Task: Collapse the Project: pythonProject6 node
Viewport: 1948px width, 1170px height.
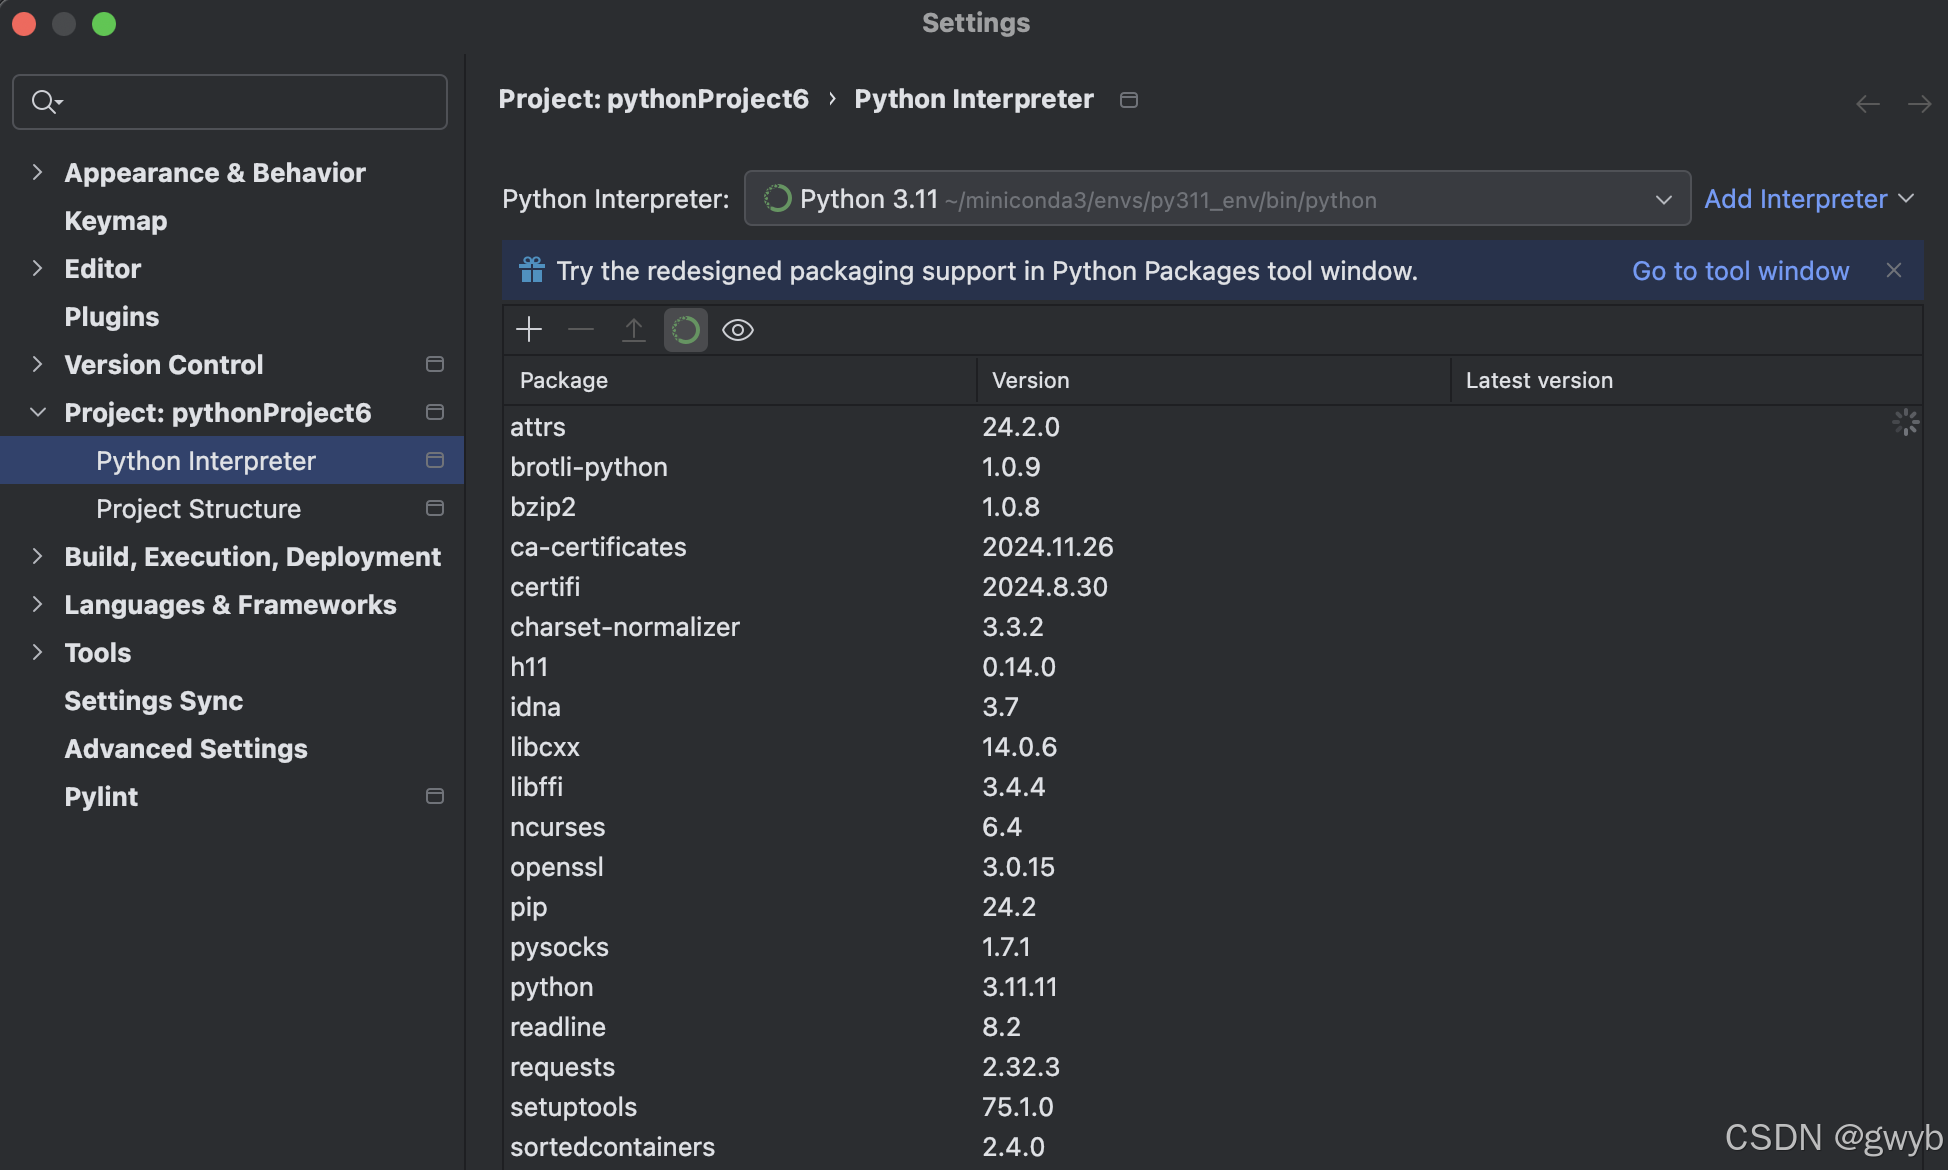Action: coord(37,412)
